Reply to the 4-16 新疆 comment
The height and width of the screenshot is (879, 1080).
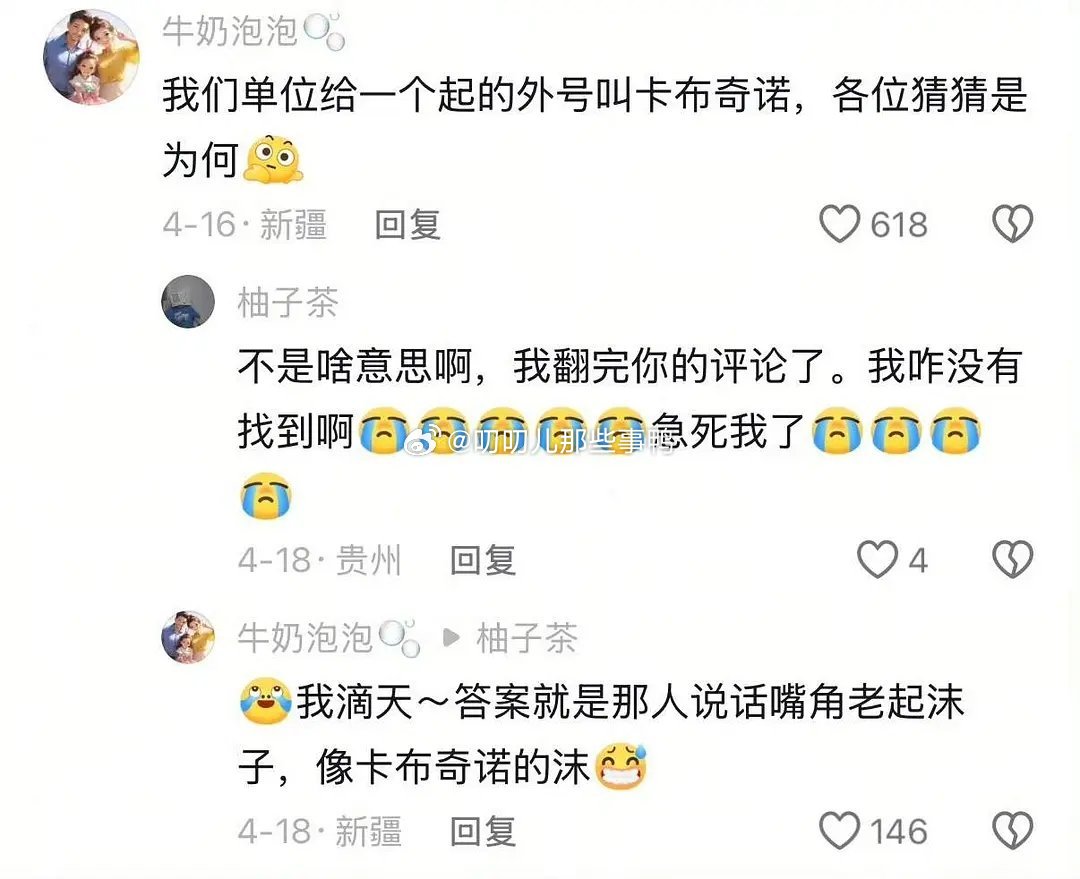[x=408, y=225]
